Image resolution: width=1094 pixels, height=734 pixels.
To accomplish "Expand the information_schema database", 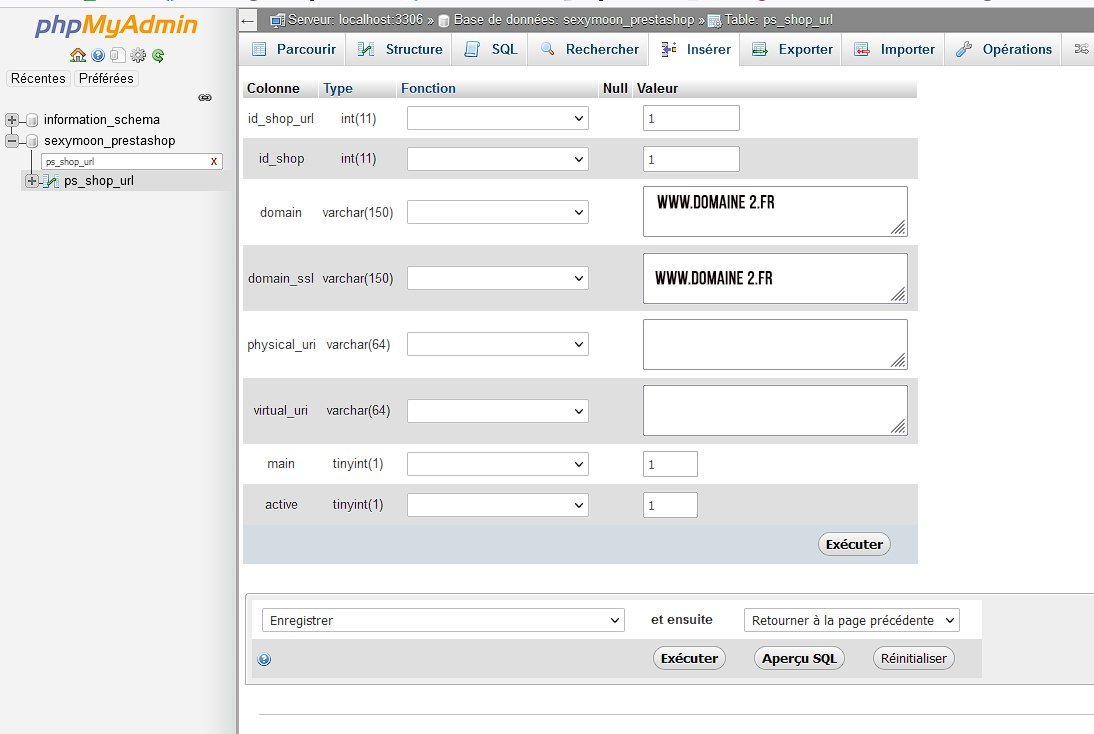I will pos(12,120).
